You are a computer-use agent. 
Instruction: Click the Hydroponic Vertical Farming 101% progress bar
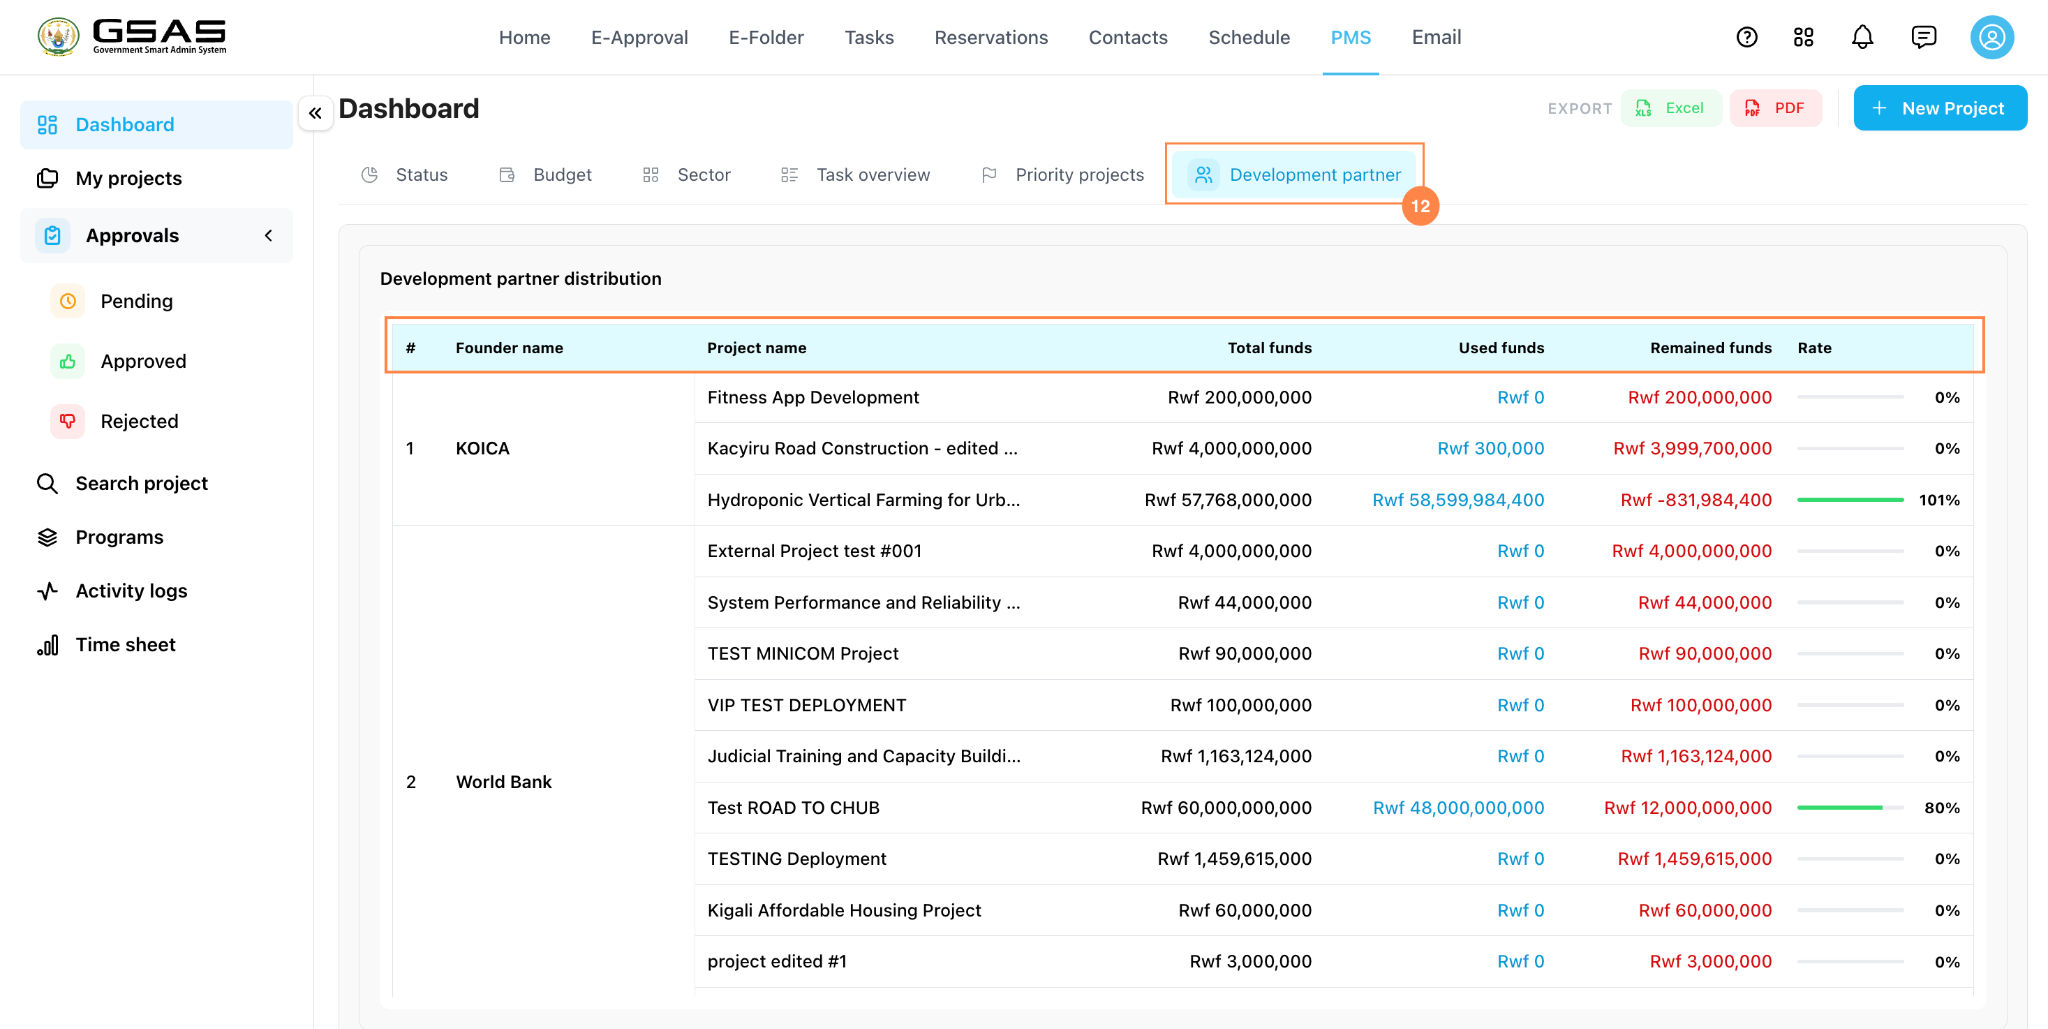(x=1850, y=500)
